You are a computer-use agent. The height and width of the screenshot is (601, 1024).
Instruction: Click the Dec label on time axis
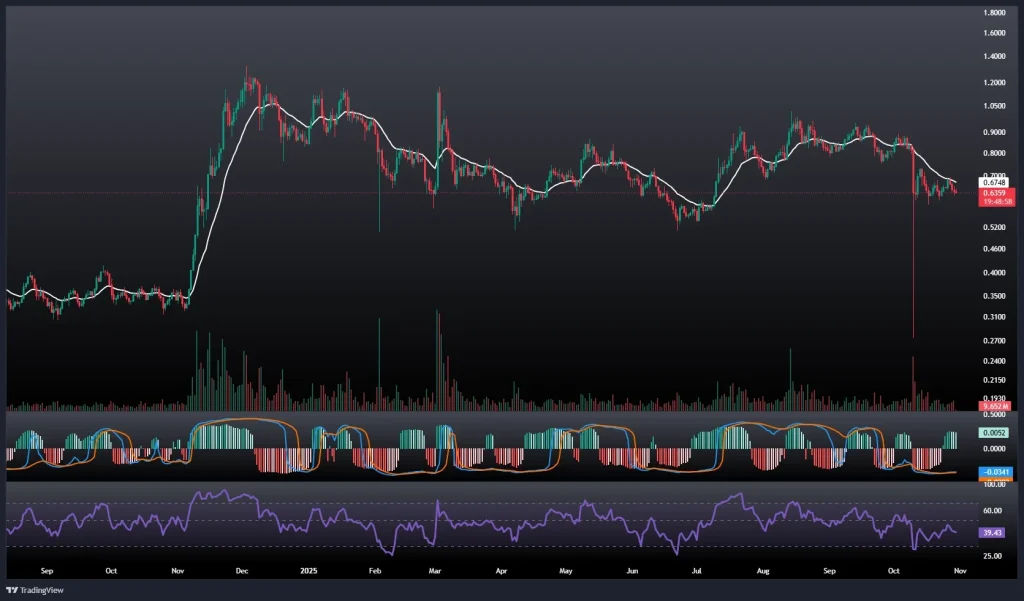click(241, 569)
